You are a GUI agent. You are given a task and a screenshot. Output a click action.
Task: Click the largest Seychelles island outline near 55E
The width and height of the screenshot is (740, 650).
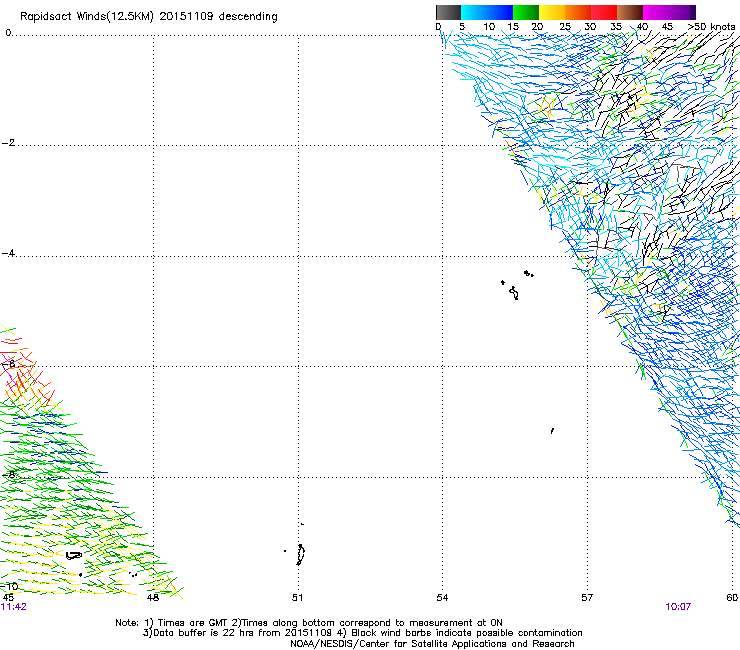(x=514, y=293)
